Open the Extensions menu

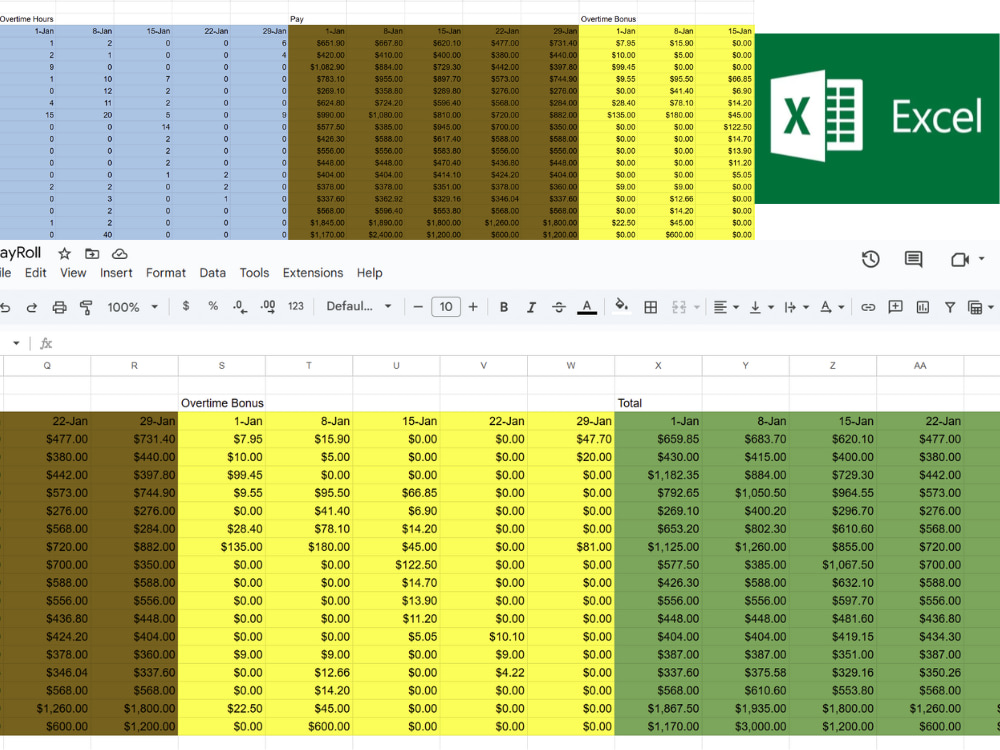pos(313,273)
